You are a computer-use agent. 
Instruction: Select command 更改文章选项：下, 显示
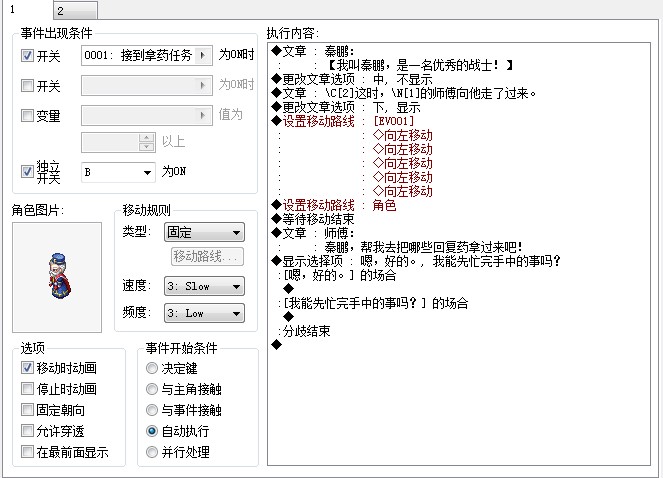pyautogui.click(x=346, y=107)
